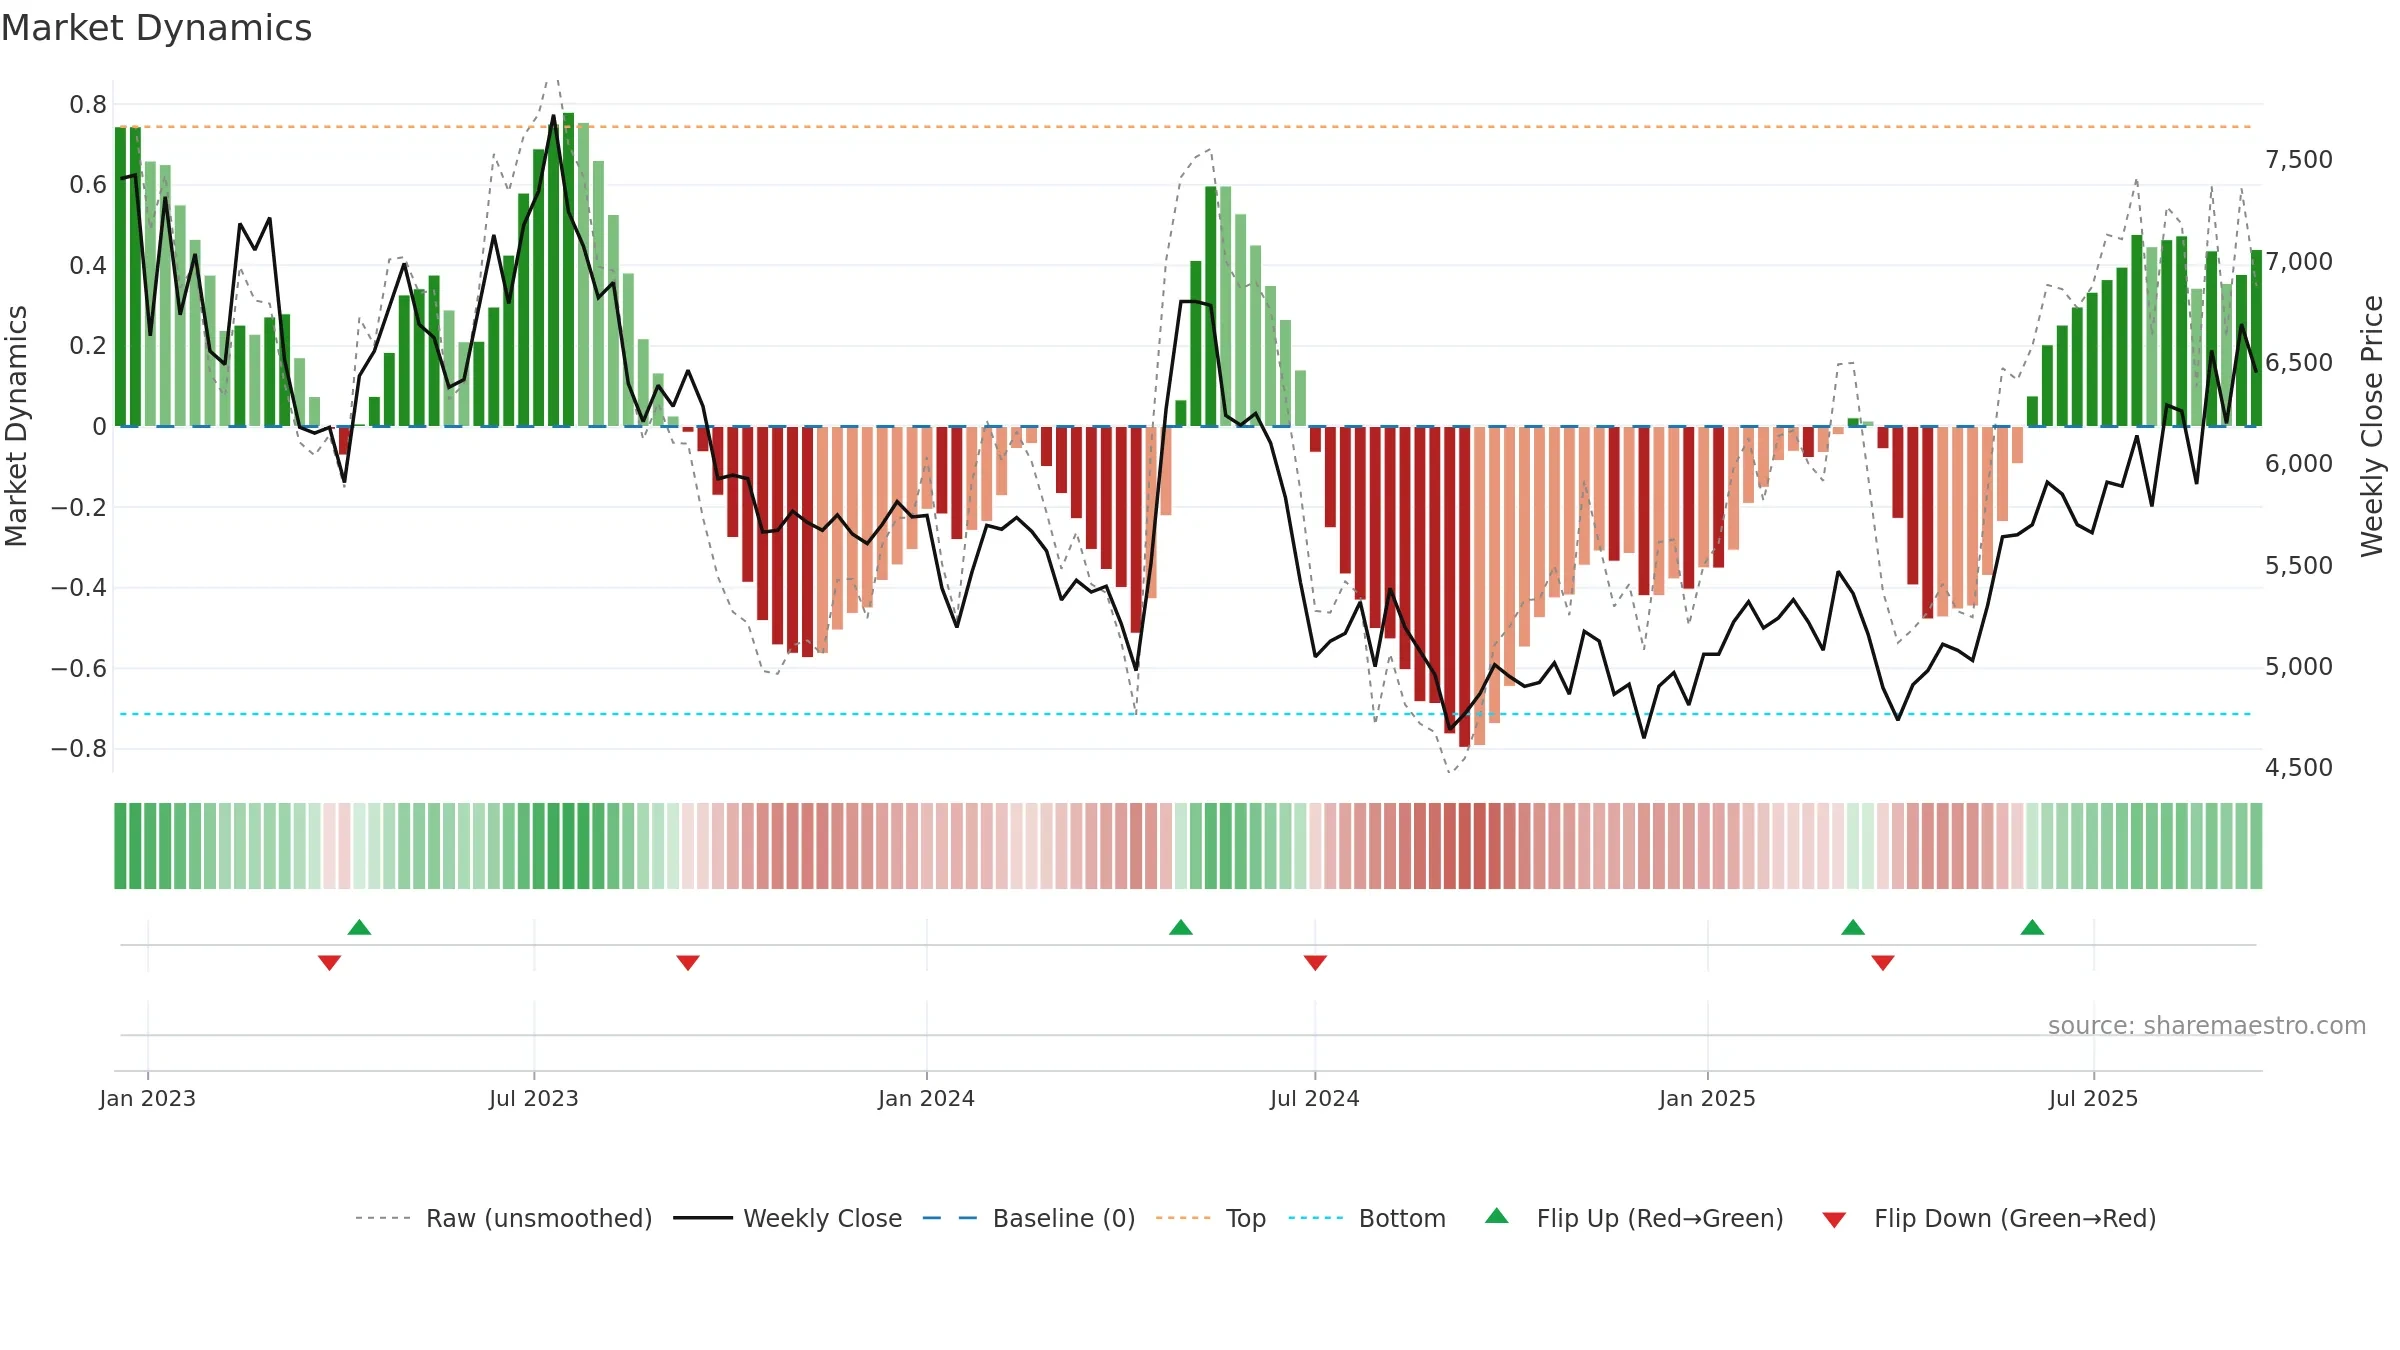Click the source: sharemaestro.com text
This screenshot has height=1350, width=2400.
click(2206, 1025)
